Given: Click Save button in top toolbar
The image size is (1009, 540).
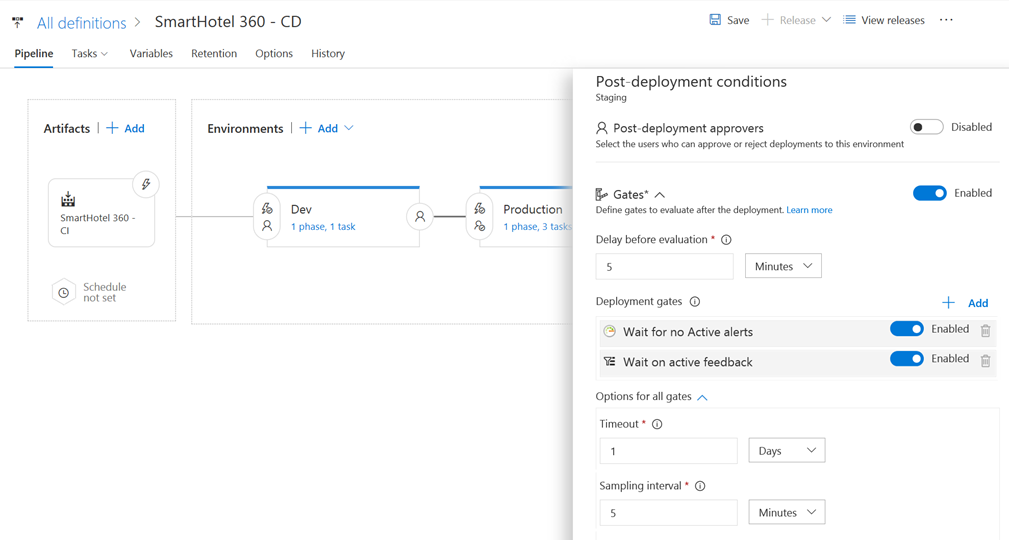Looking at the screenshot, I should click(x=729, y=20).
